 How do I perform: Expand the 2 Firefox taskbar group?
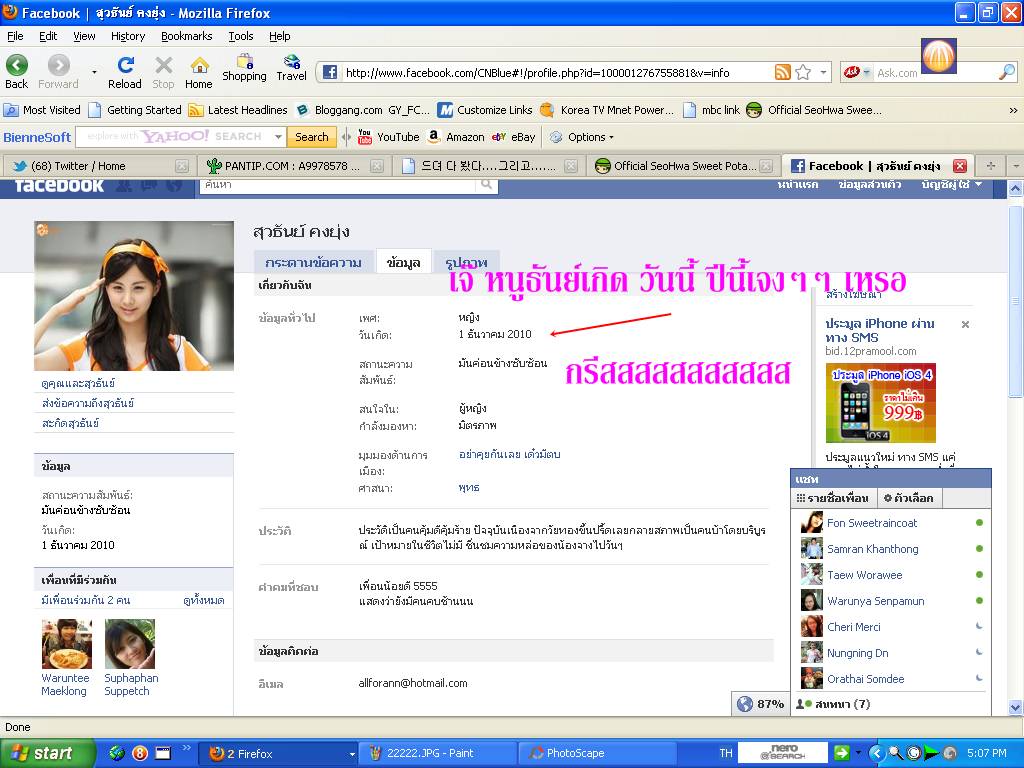point(352,754)
